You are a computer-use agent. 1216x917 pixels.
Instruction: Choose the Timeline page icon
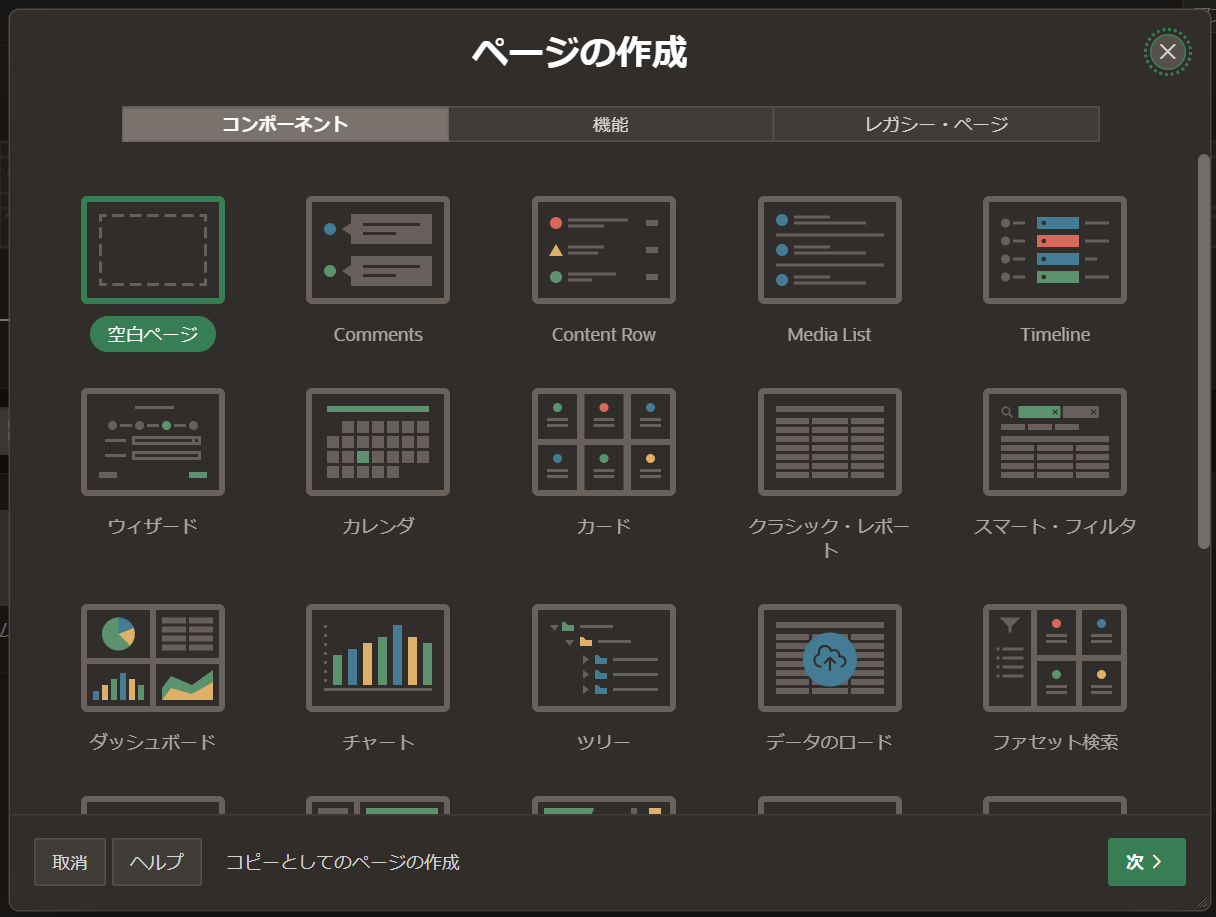click(x=1055, y=250)
